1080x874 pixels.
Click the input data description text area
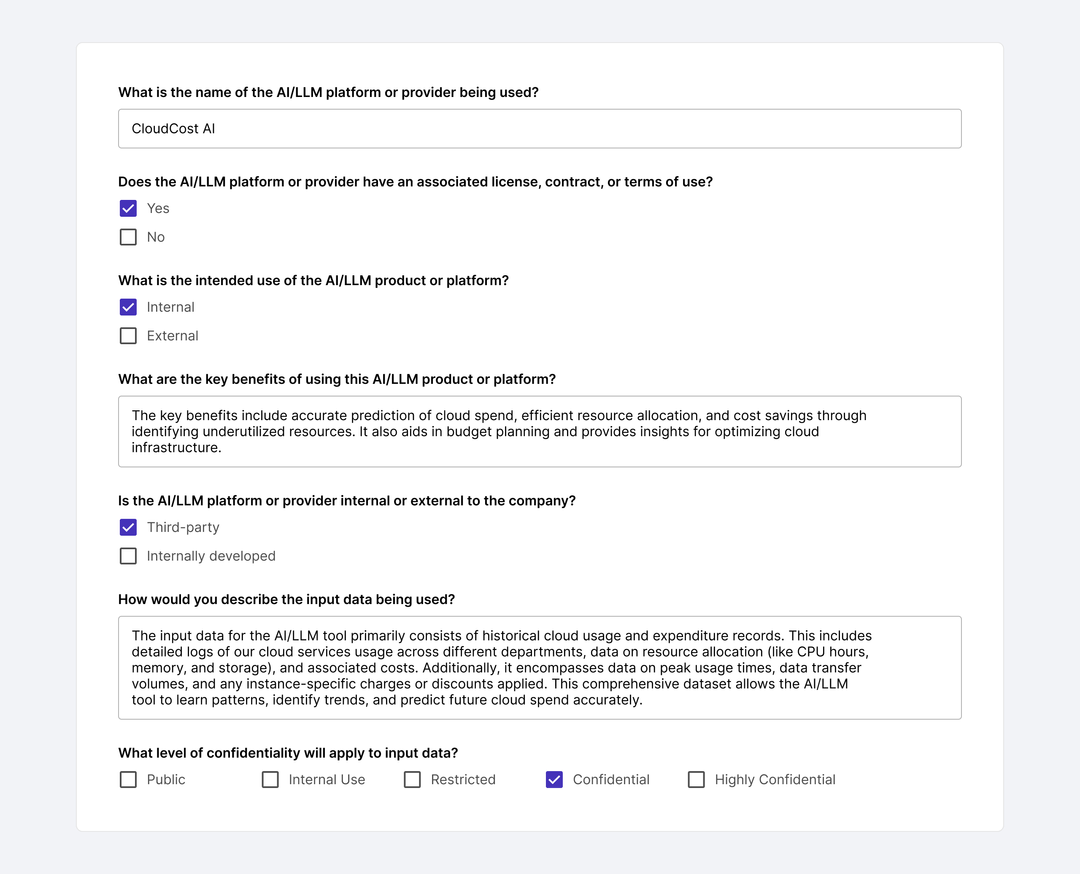coord(540,667)
